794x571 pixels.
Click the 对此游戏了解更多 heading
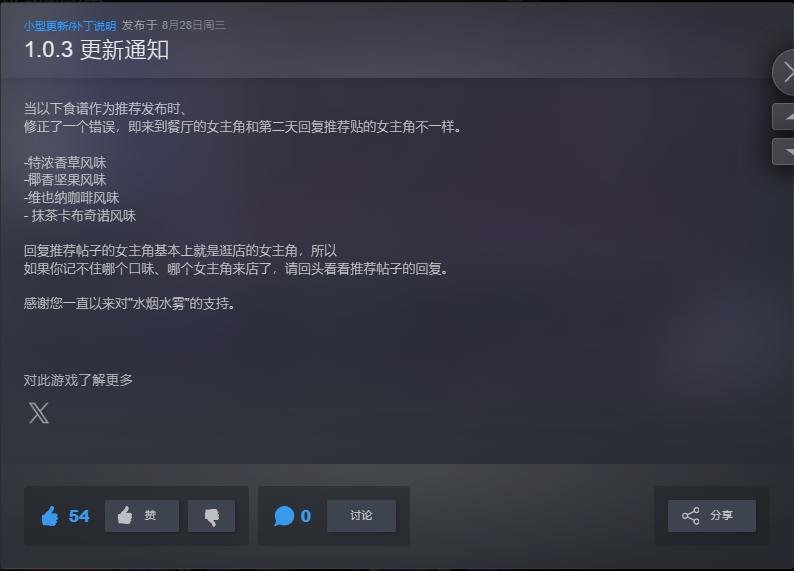(78, 380)
